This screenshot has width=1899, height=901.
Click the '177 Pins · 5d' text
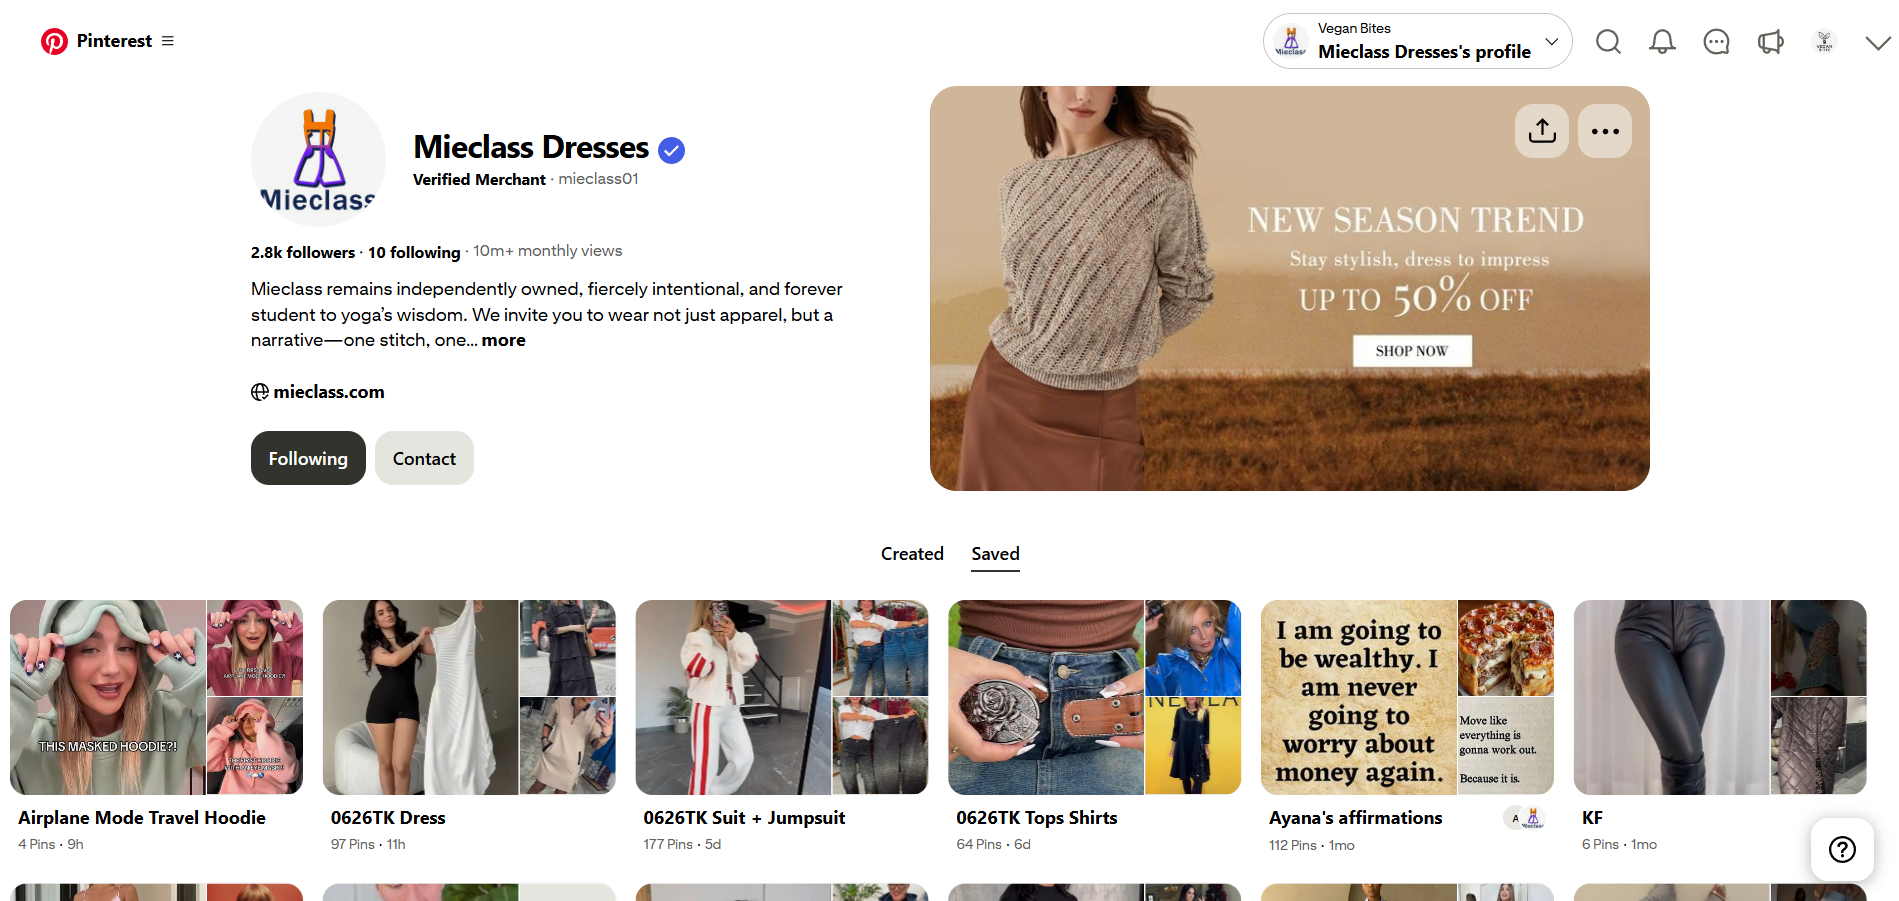tap(682, 845)
